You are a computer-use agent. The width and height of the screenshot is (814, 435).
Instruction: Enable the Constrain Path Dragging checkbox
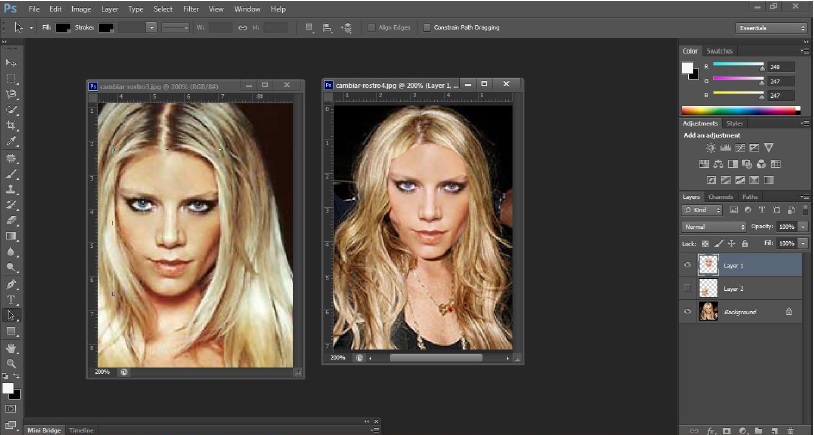pyautogui.click(x=428, y=27)
